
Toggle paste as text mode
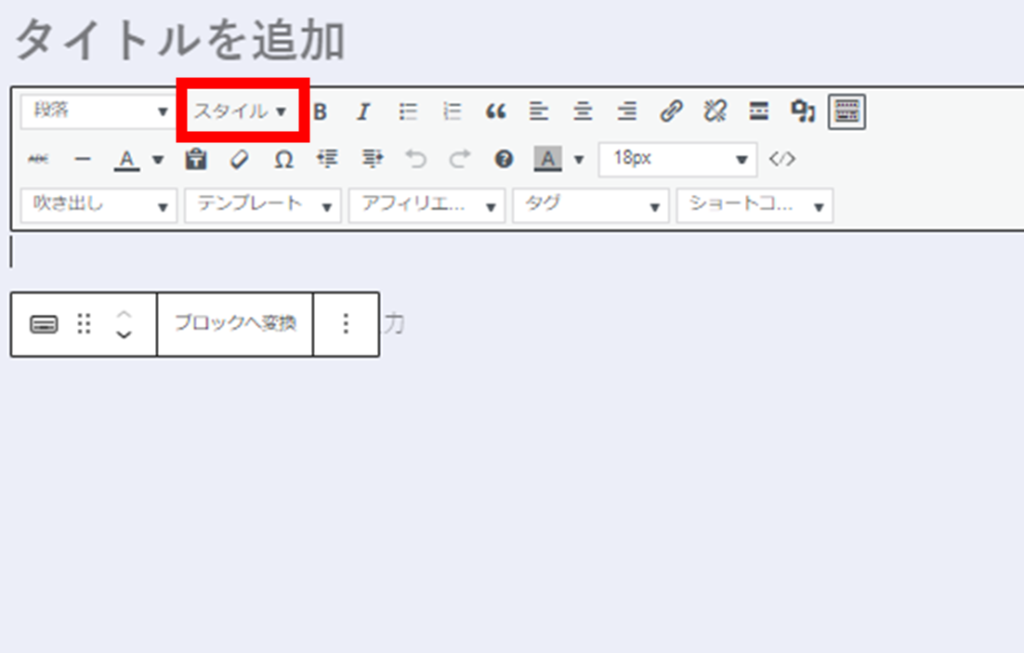pyautogui.click(x=196, y=159)
